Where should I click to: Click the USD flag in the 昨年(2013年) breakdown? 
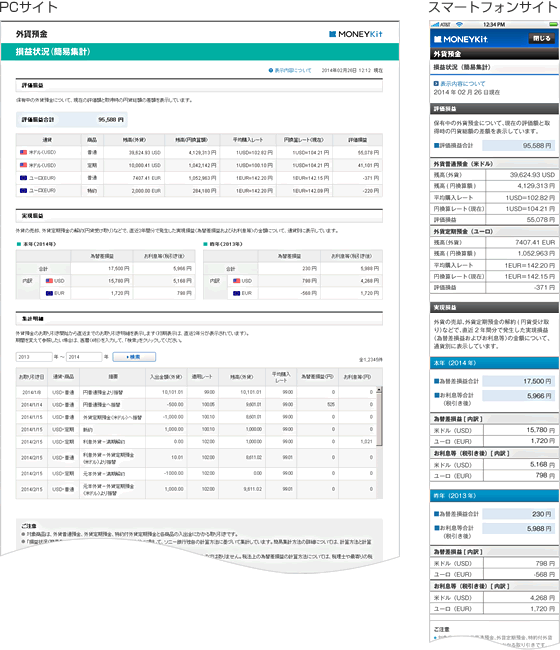click(237, 281)
